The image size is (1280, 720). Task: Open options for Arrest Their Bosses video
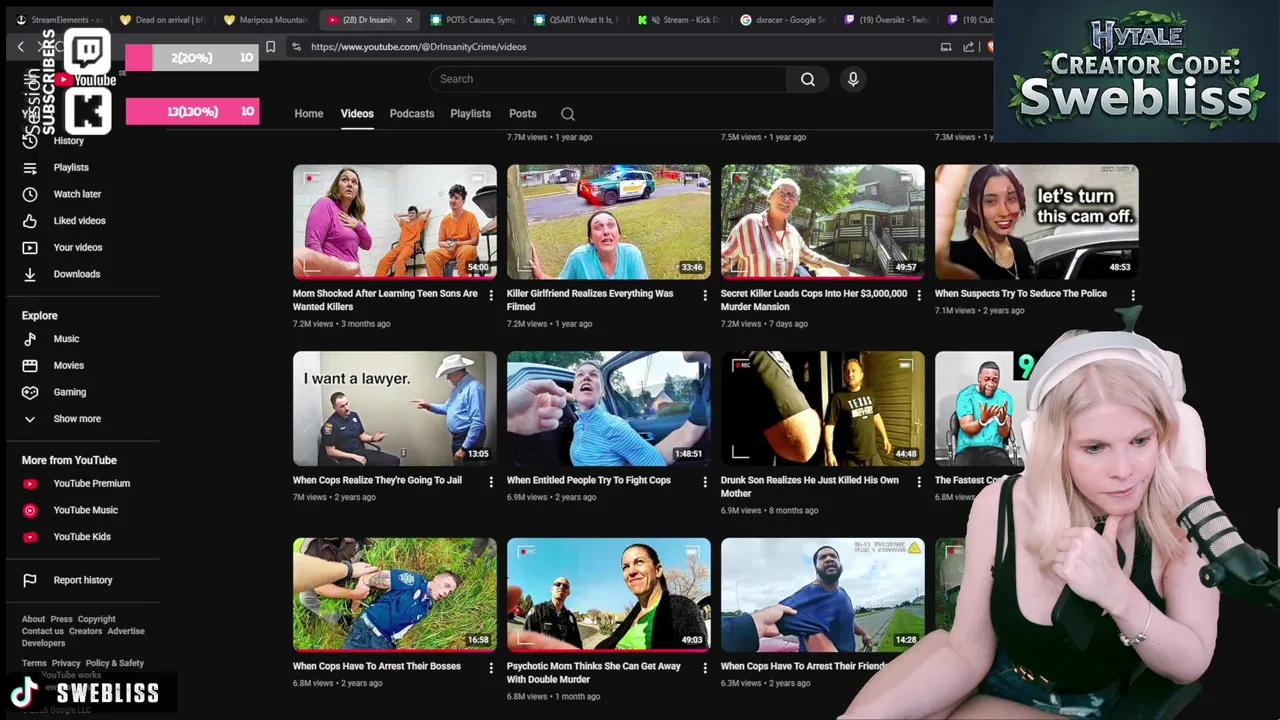tap(490, 668)
